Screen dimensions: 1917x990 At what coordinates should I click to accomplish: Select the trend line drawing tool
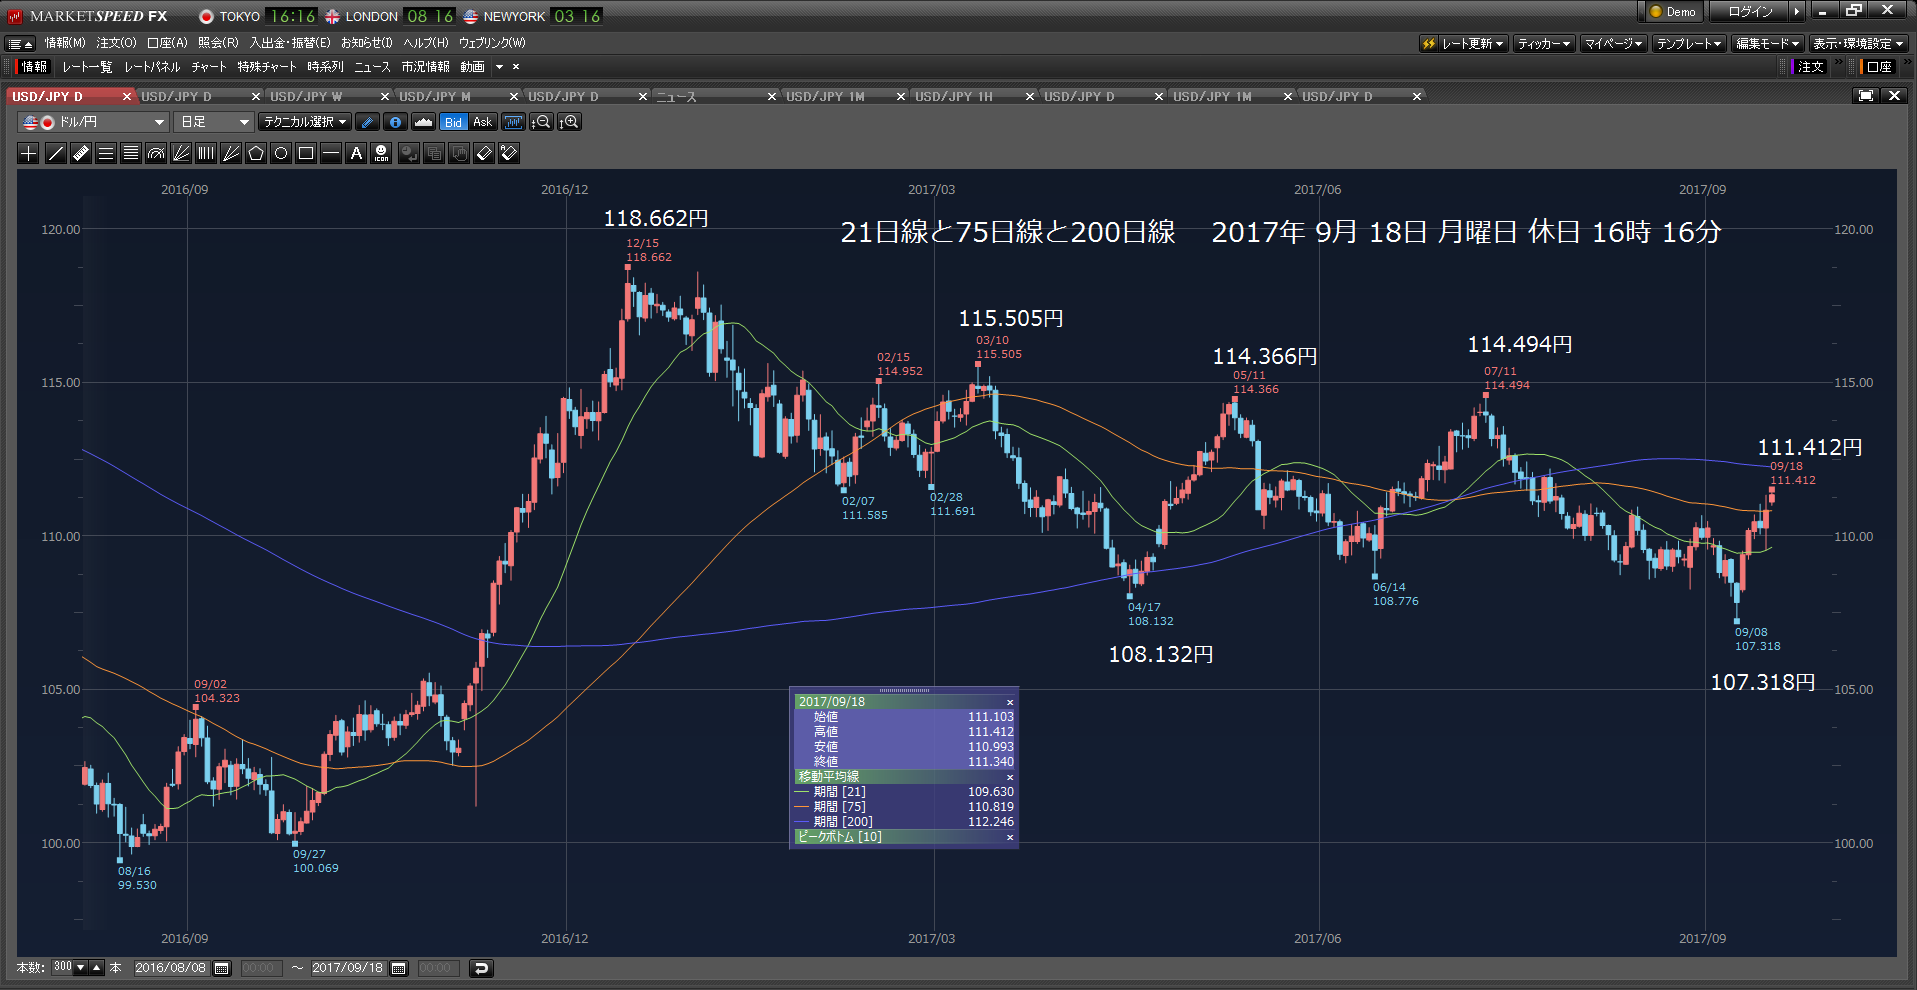[x=56, y=153]
